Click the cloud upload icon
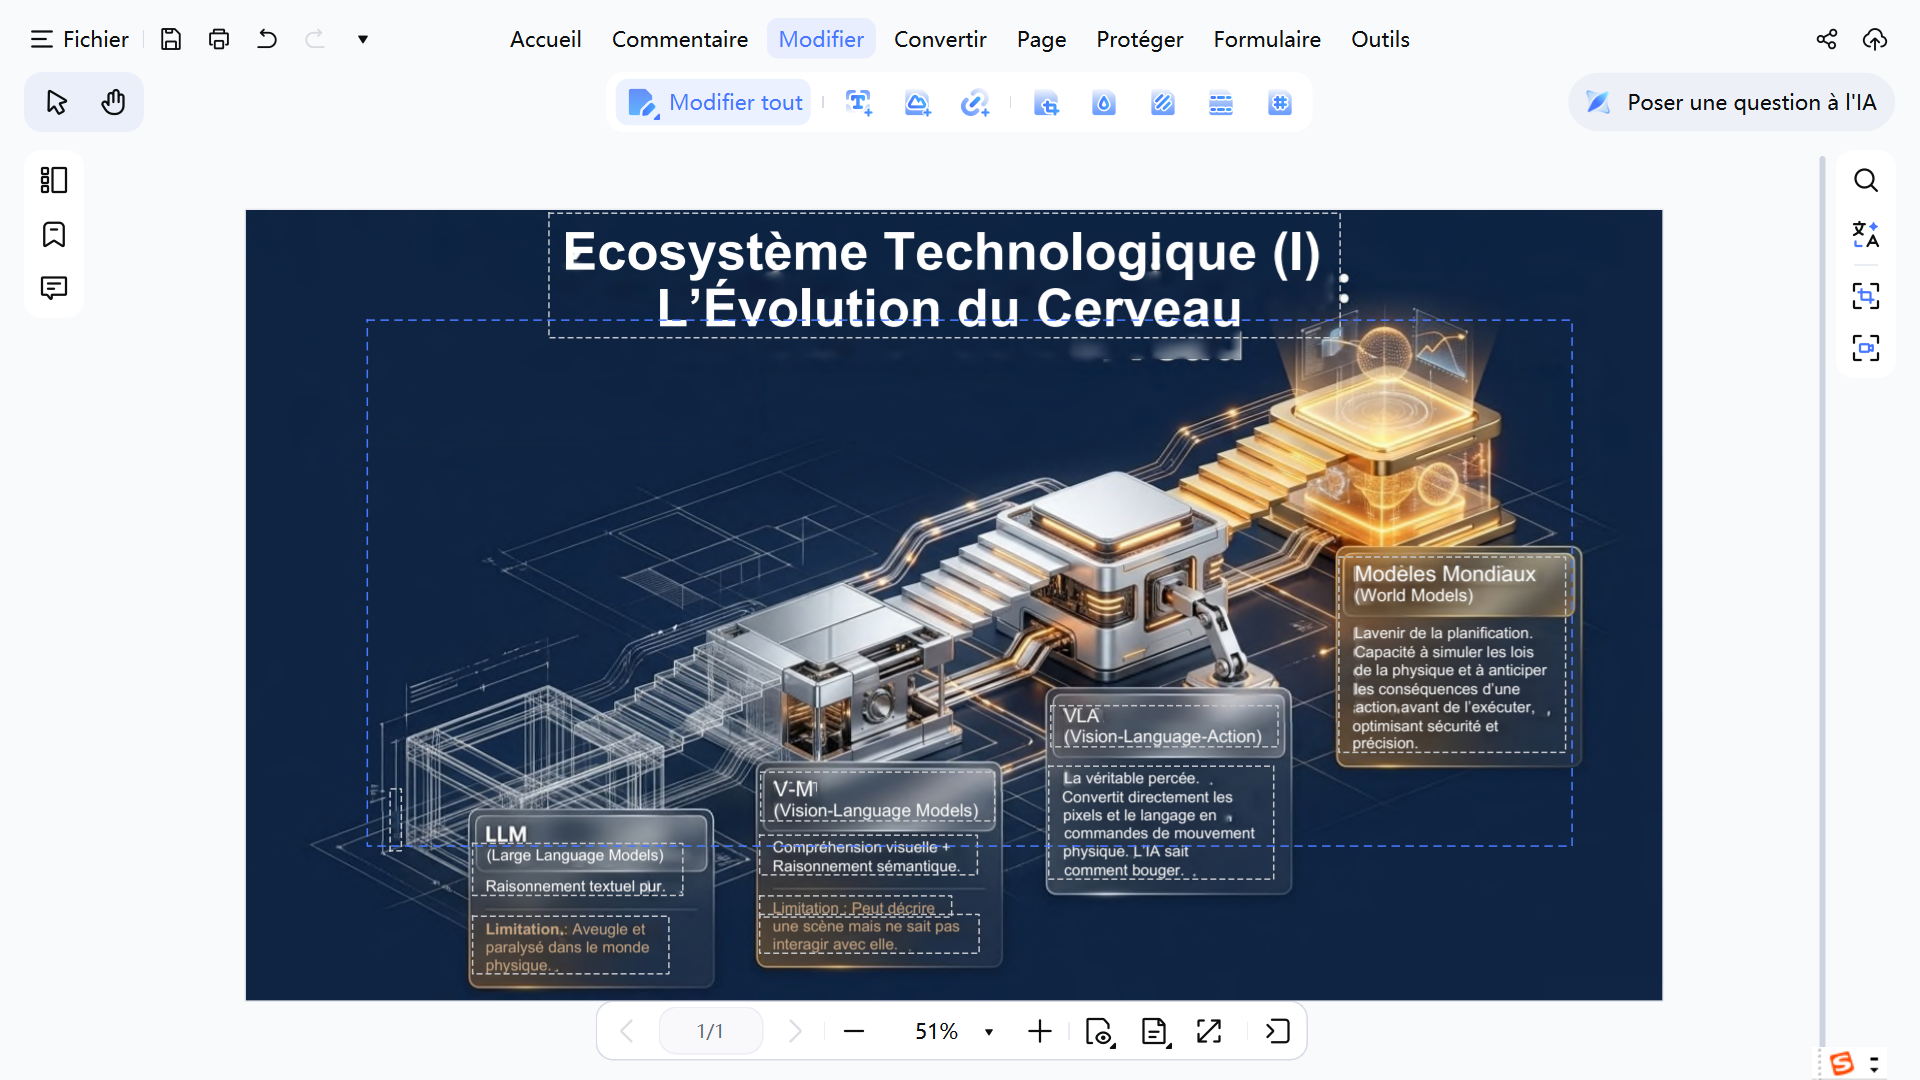 pos(1875,39)
